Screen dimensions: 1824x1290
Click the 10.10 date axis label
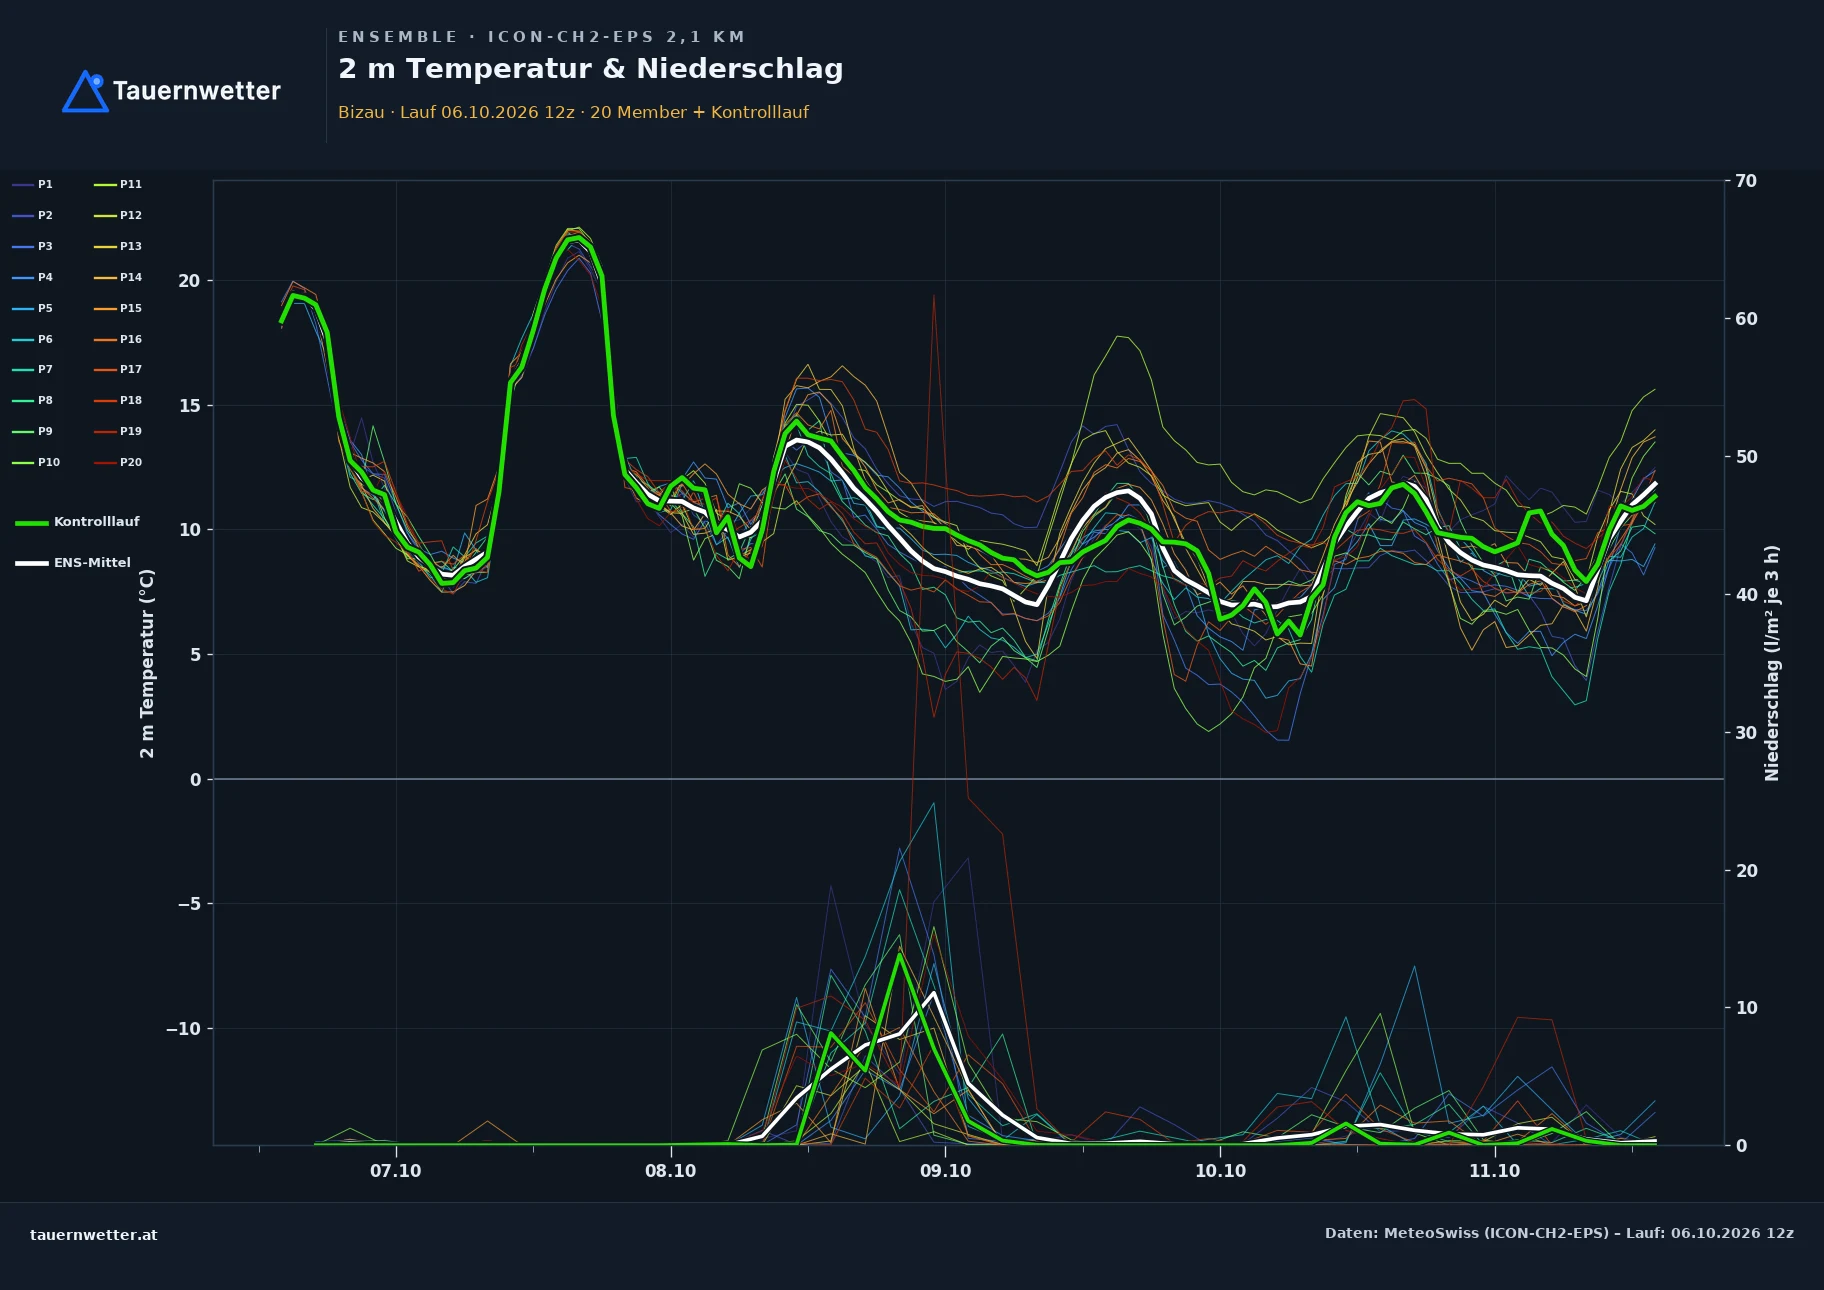point(1221,1171)
